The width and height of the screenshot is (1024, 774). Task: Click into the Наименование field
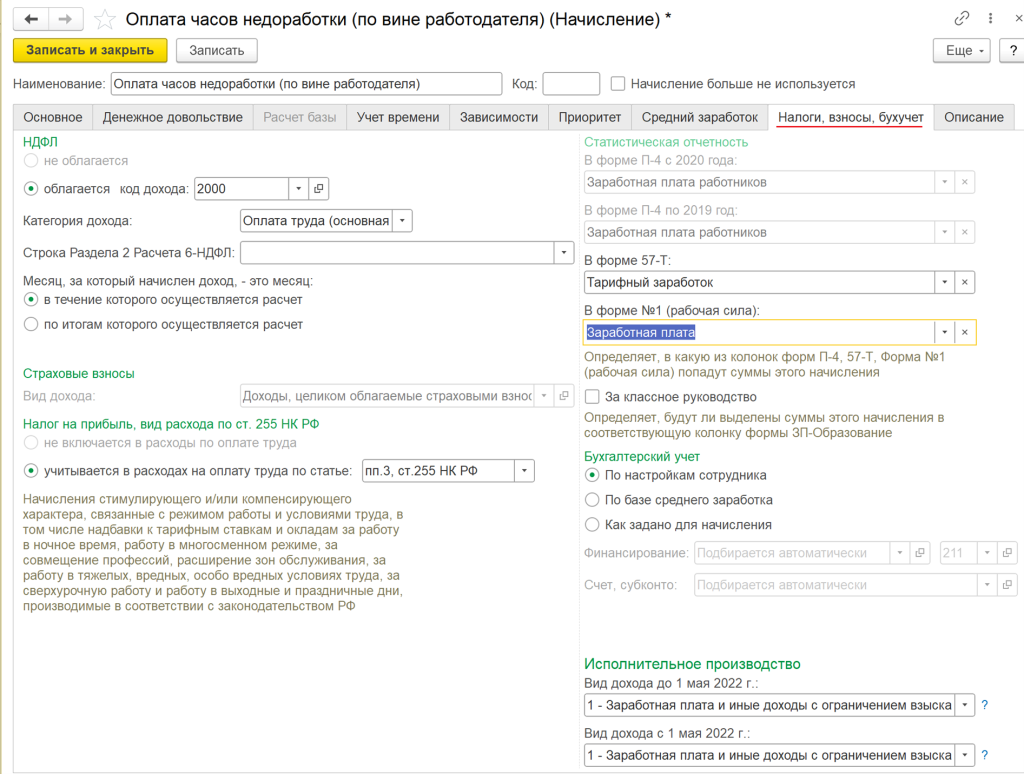(x=306, y=84)
